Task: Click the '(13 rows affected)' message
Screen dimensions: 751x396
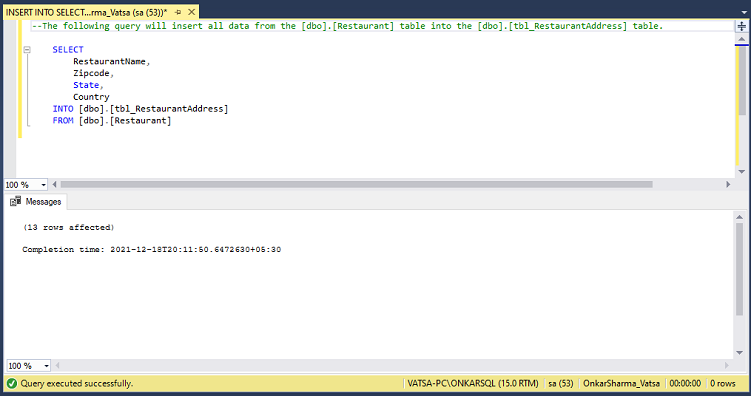Action: pyautogui.click(x=68, y=227)
